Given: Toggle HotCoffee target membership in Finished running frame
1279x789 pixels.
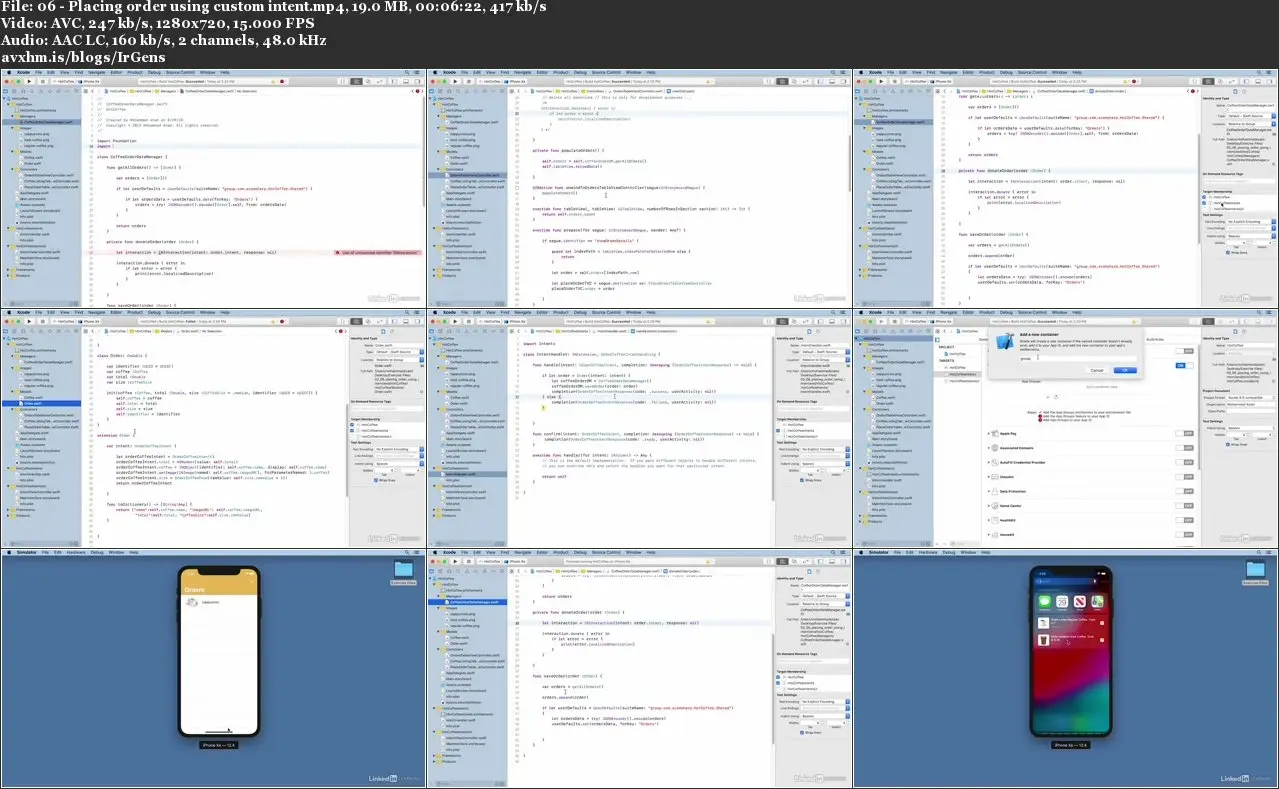Looking at the screenshot, I should point(778,677).
